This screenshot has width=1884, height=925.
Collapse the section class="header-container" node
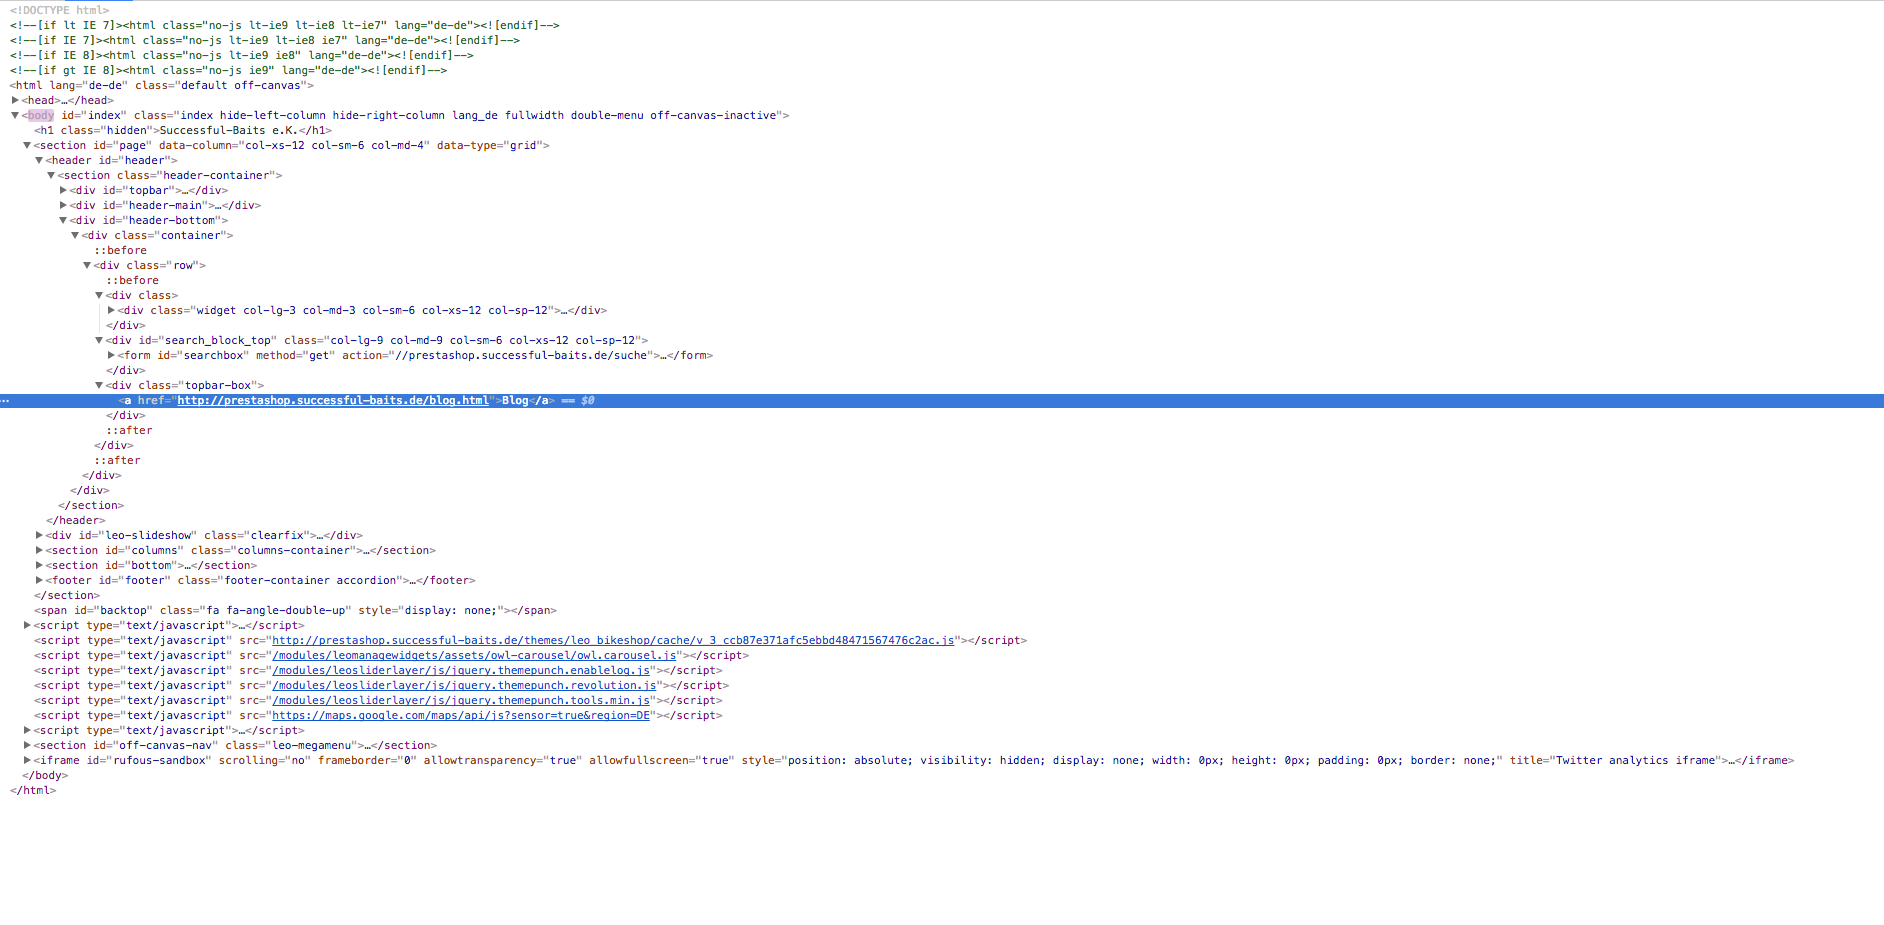(51, 175)
